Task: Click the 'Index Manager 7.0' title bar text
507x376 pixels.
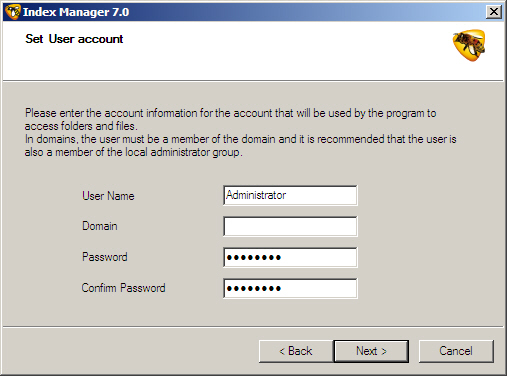Action: click(76, 12)
